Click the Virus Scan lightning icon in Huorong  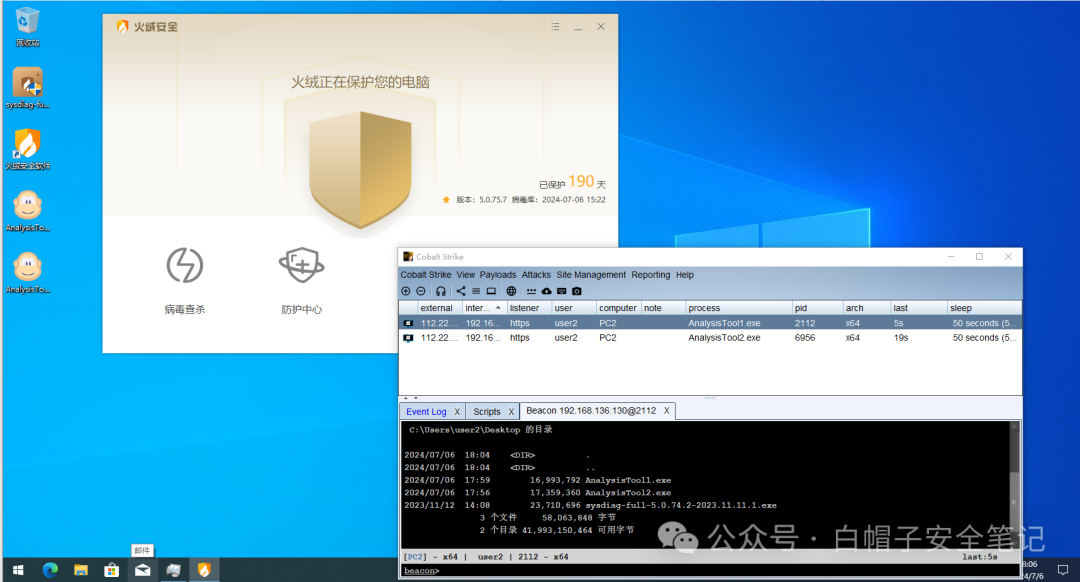coord(185,265)
